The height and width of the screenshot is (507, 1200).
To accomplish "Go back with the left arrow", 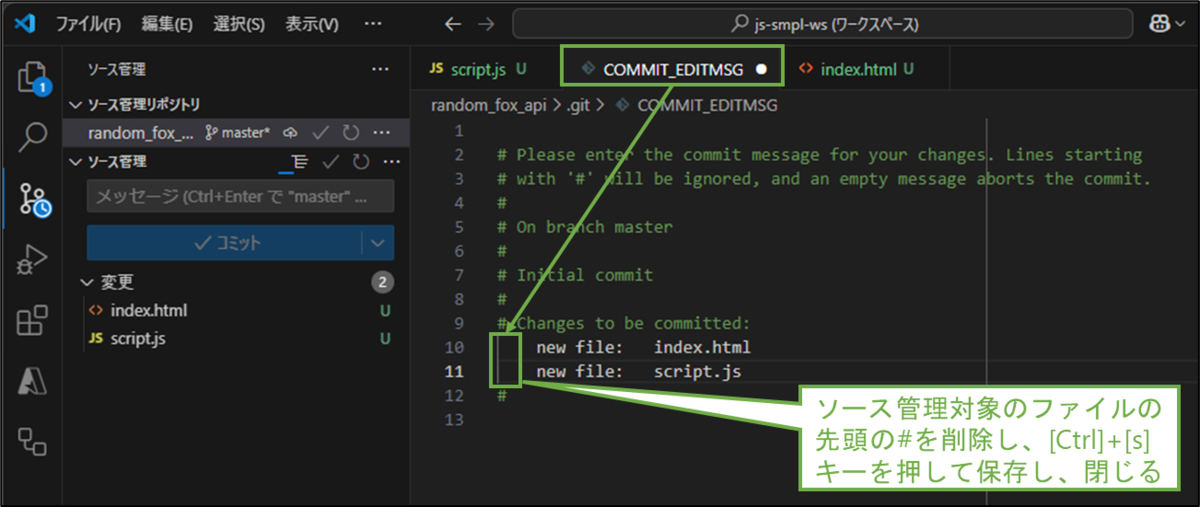I will (x=453, y=24).
